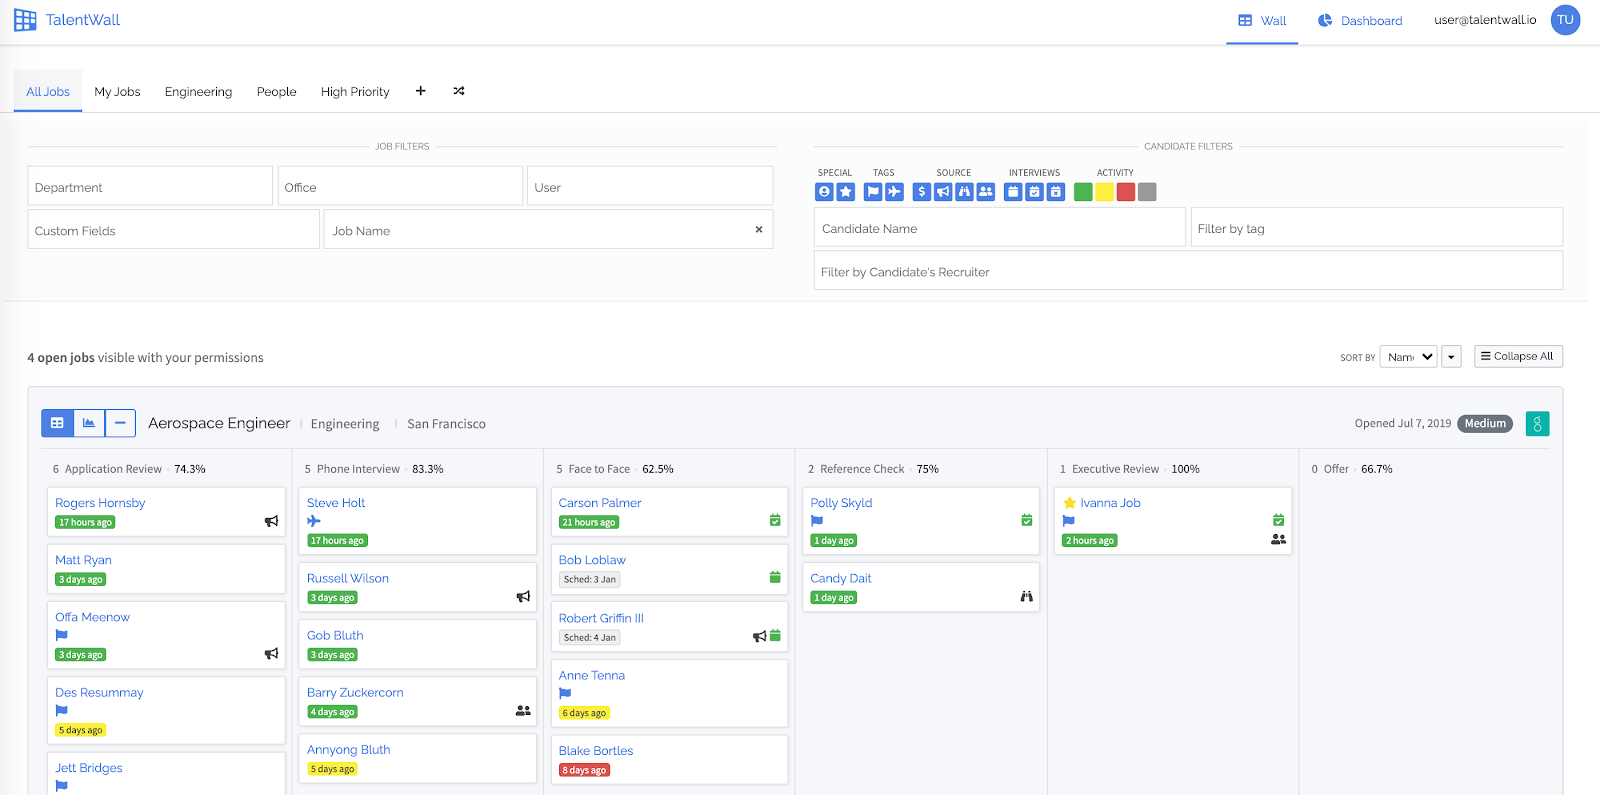1600x795 pixels.
Task: Toggle sort direction arrow button
Action: [1452, 357]
